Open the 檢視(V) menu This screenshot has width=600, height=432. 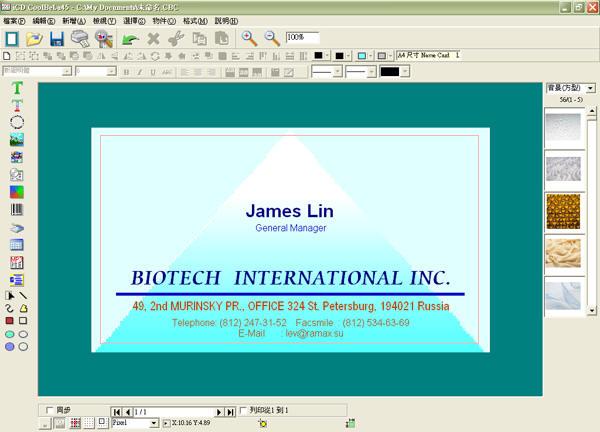[x=104, y=21]
